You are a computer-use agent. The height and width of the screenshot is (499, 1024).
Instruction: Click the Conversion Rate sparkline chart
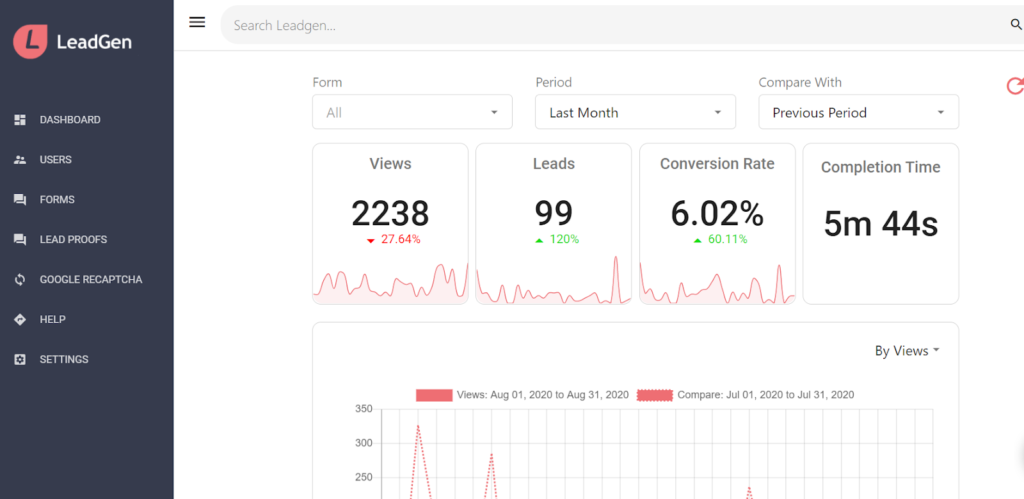click(x=717, y=282)
